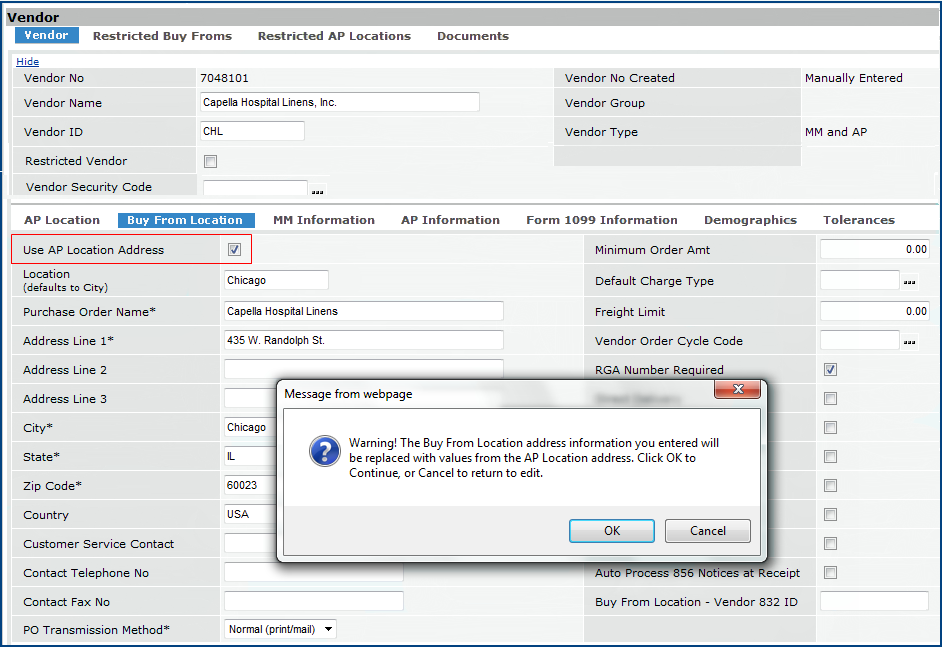The width and height of the screenshot is (942, 647).
Task: Click the Vendor Name input field
Action: click(x=339, y=102)
